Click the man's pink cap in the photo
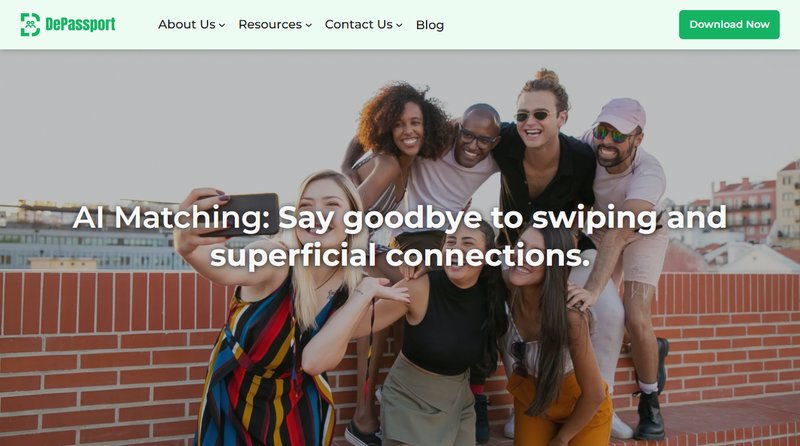The height and width of the screenshot is (446, 800). coord(621,114)
